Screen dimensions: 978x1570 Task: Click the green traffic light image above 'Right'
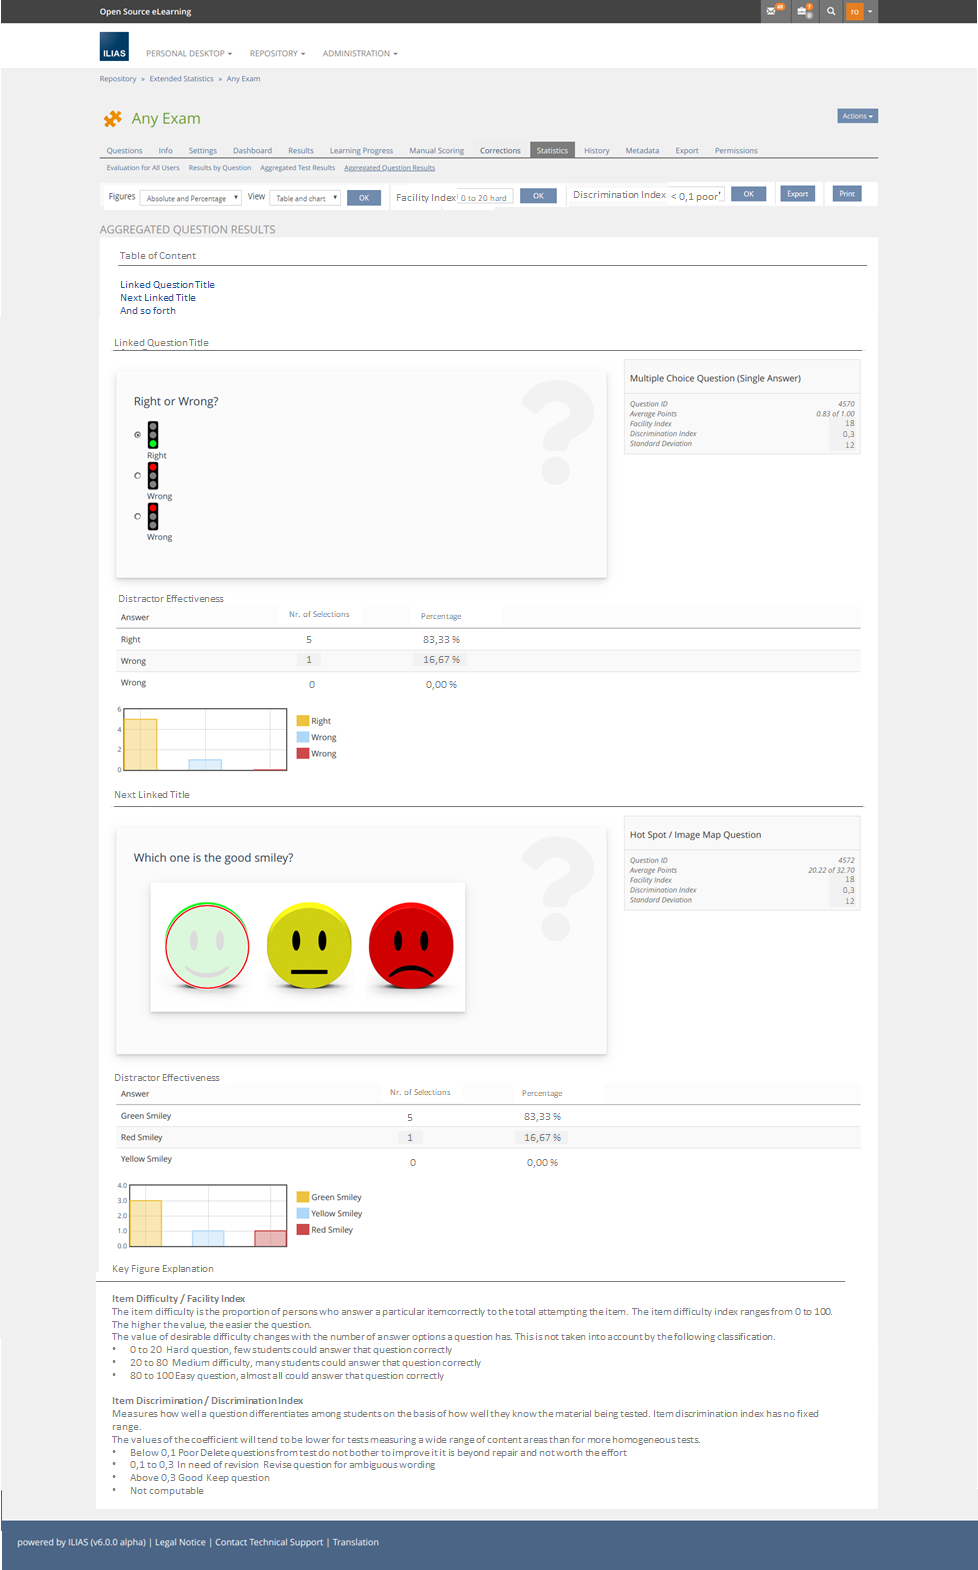(x=153, y=435)
